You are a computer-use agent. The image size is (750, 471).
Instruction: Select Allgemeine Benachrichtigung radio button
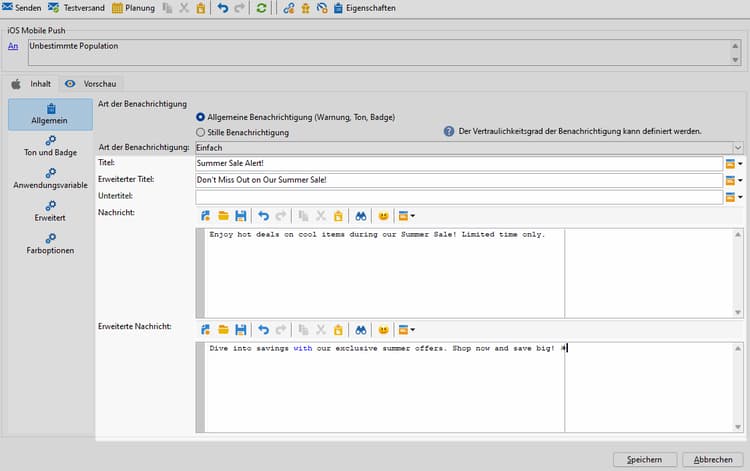click(200, 117)
